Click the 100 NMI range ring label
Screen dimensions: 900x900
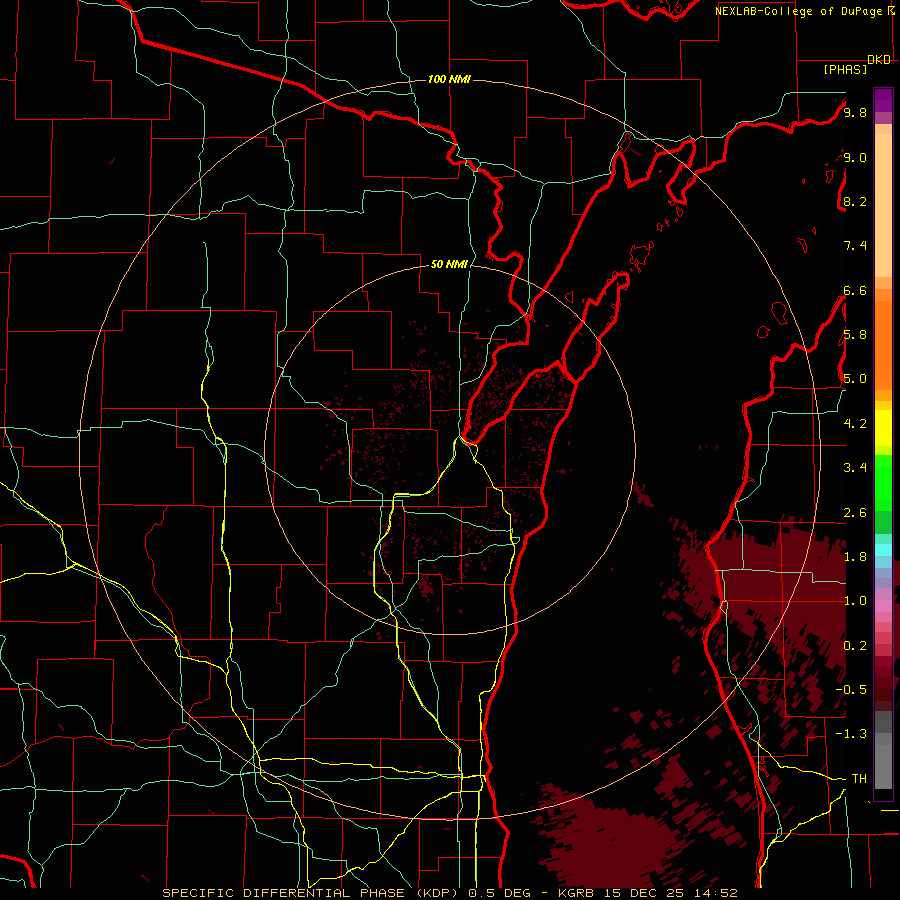(449, 79)
